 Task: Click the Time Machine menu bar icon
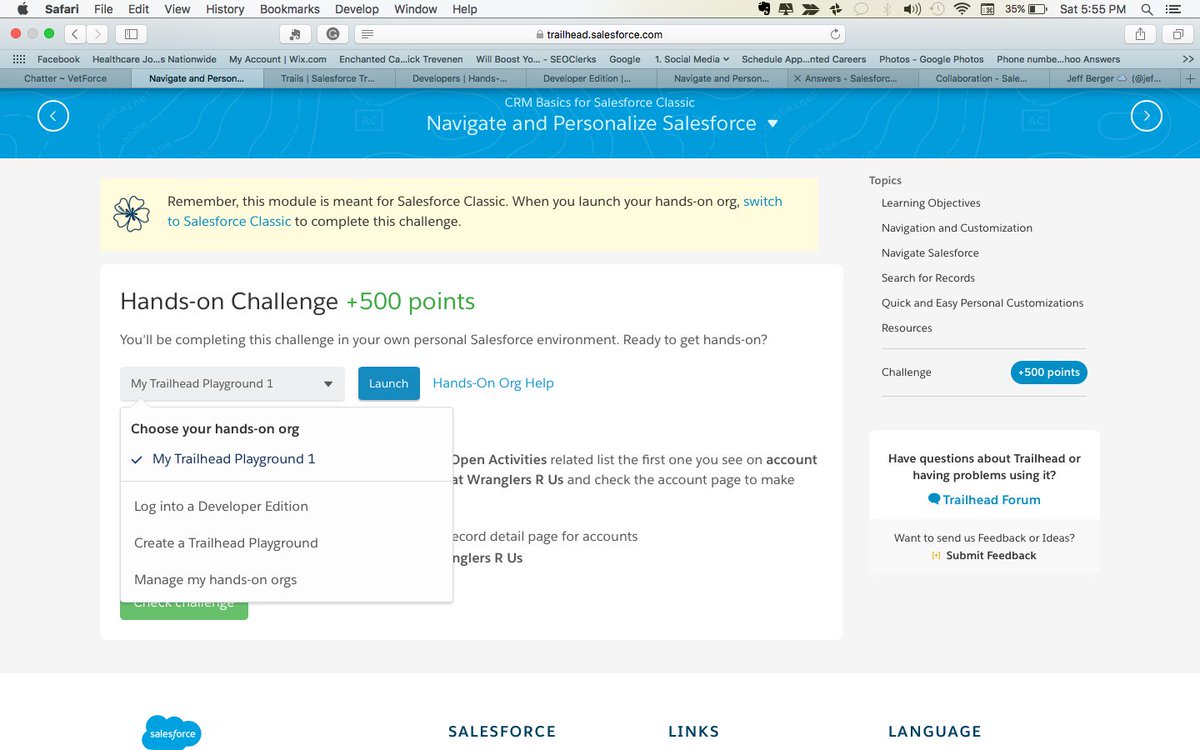tap(938, 9)
